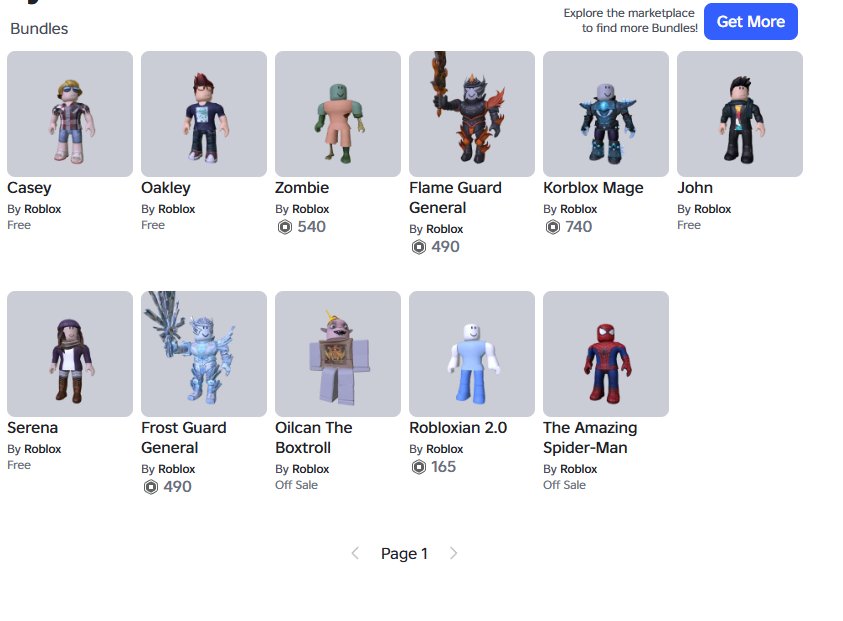
Task: Go to next page with right chevron
Action: (x=453, y=553)
